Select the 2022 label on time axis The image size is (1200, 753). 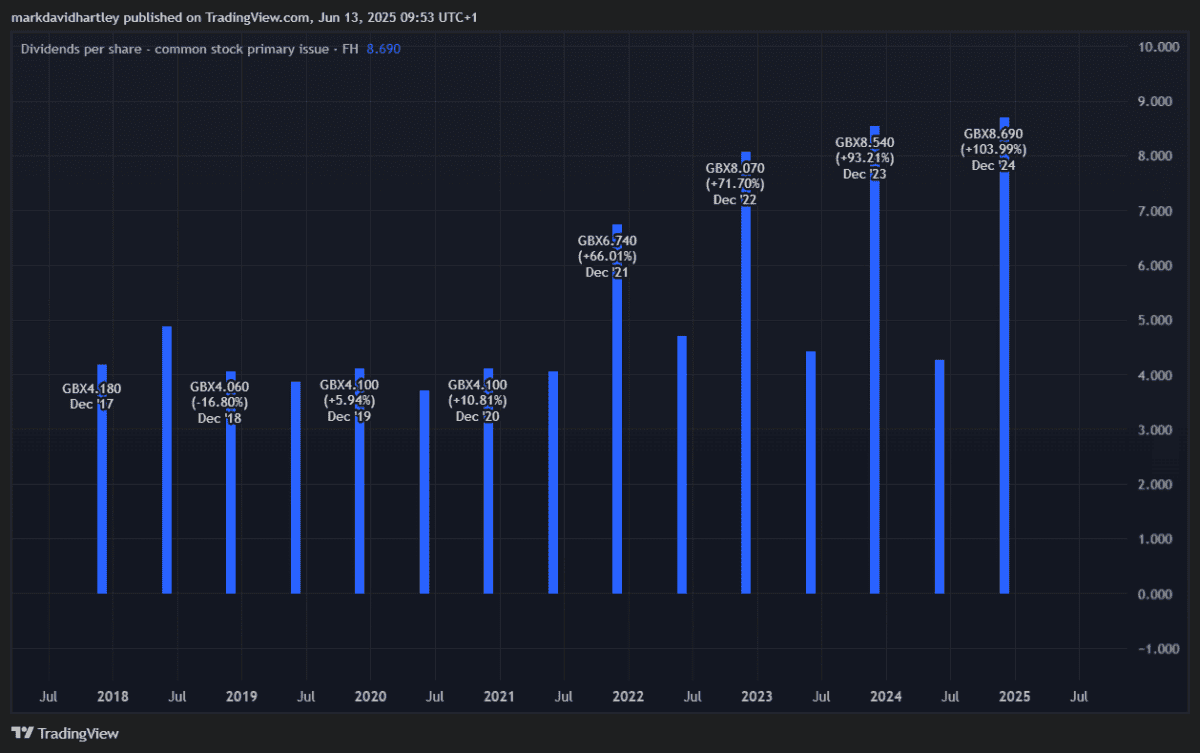(x=628, y=695)
